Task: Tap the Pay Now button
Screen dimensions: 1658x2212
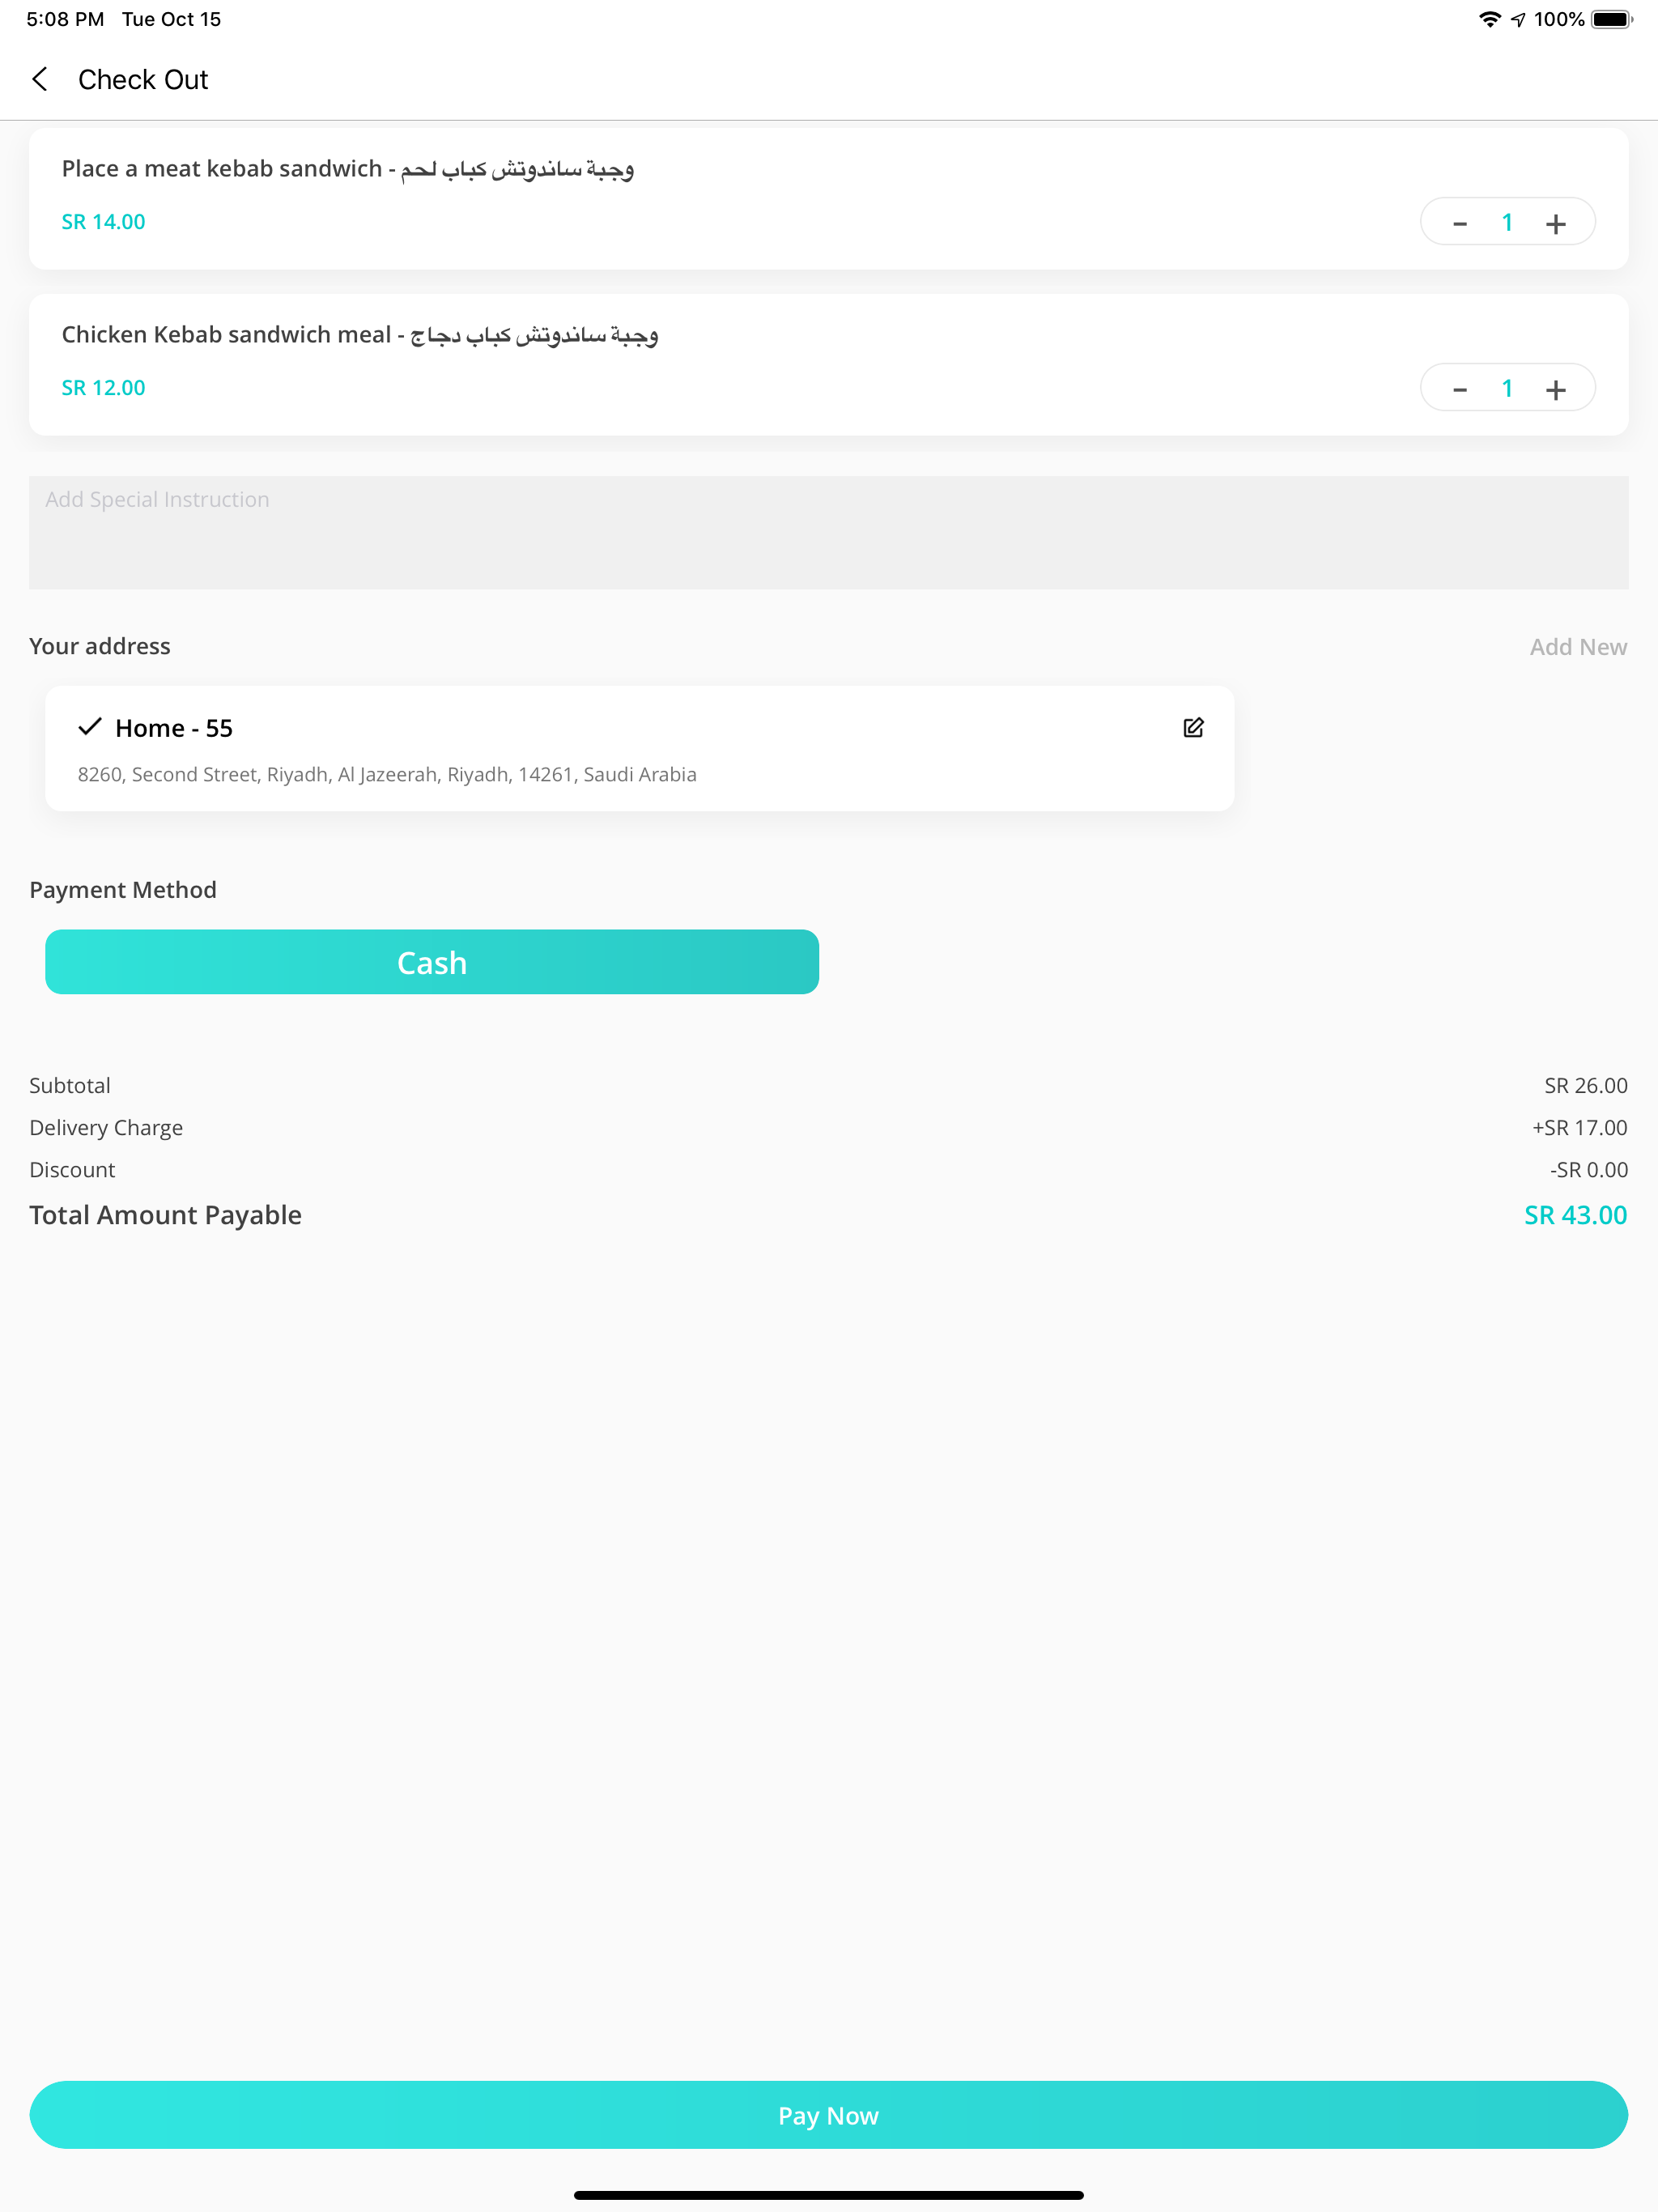Action: [x=828, y=2115]
